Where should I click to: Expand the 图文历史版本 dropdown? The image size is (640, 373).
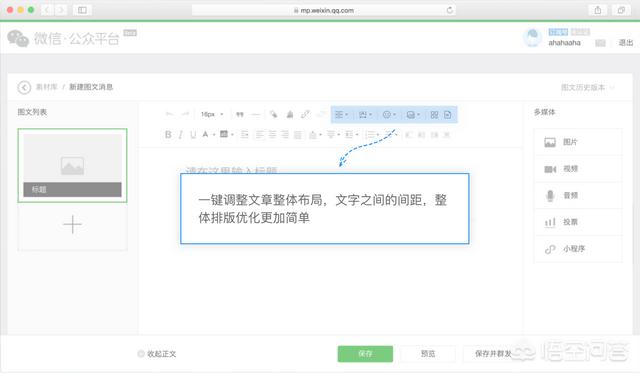pyautogui.click(x=587, y=87)
